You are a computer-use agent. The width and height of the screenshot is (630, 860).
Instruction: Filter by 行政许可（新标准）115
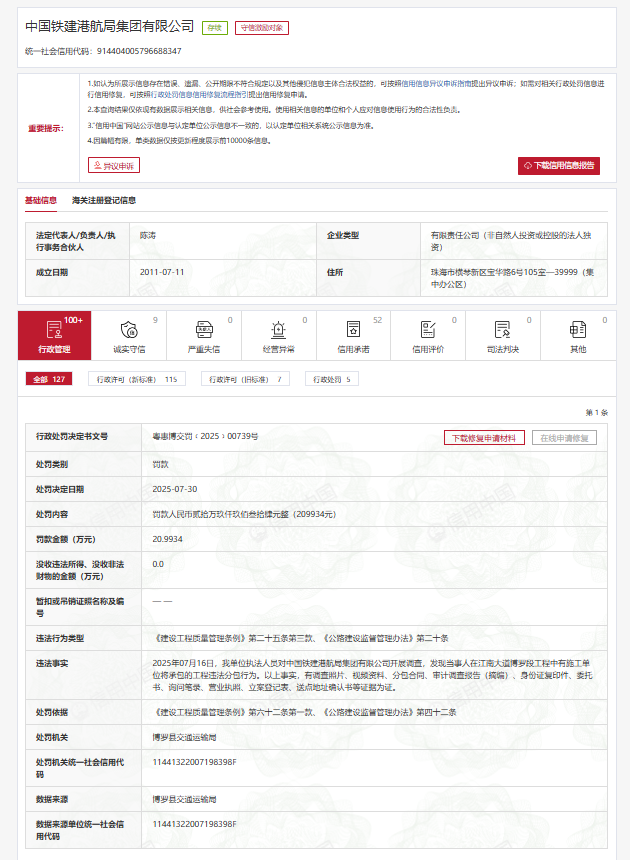[137, 379]
